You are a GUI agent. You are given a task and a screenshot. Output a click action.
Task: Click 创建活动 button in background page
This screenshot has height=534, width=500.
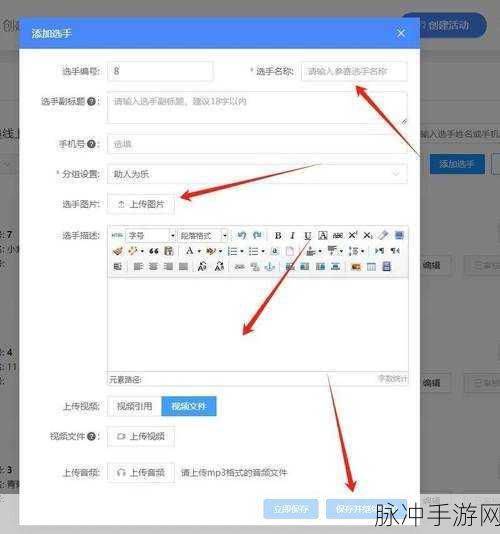[x=444, y=25]
